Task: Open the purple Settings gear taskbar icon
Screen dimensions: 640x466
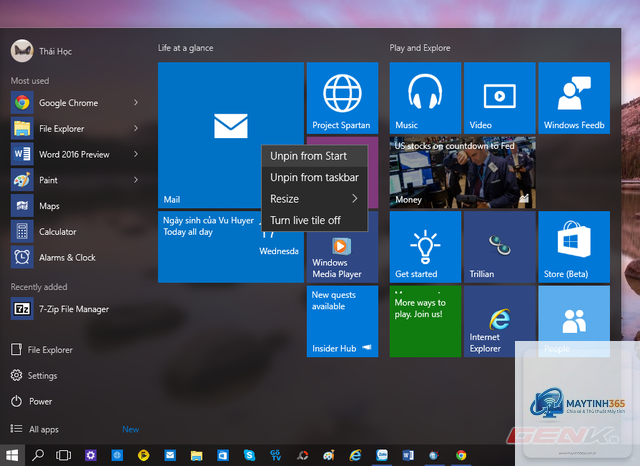Action: tap(91, 455)
